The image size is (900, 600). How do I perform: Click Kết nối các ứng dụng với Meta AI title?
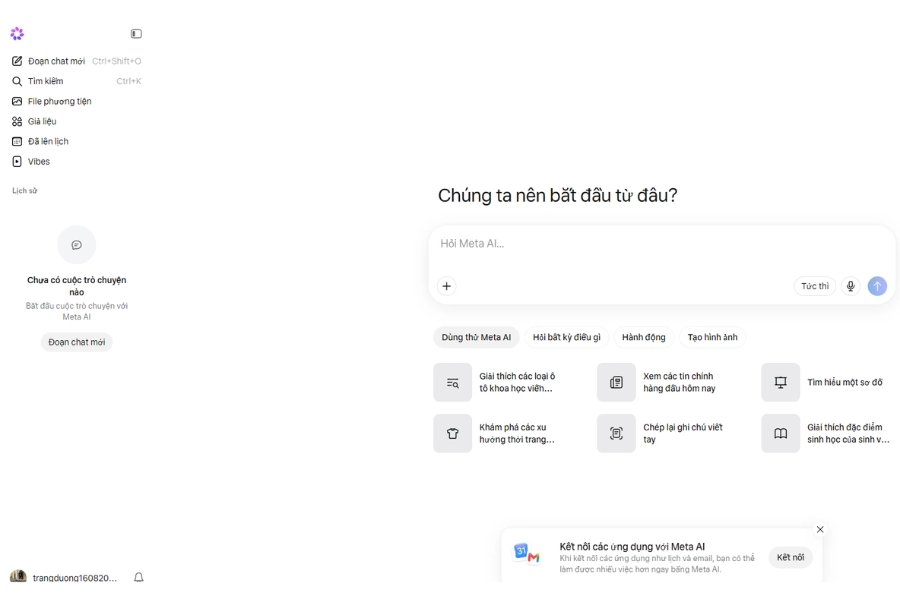pos(632,547)
